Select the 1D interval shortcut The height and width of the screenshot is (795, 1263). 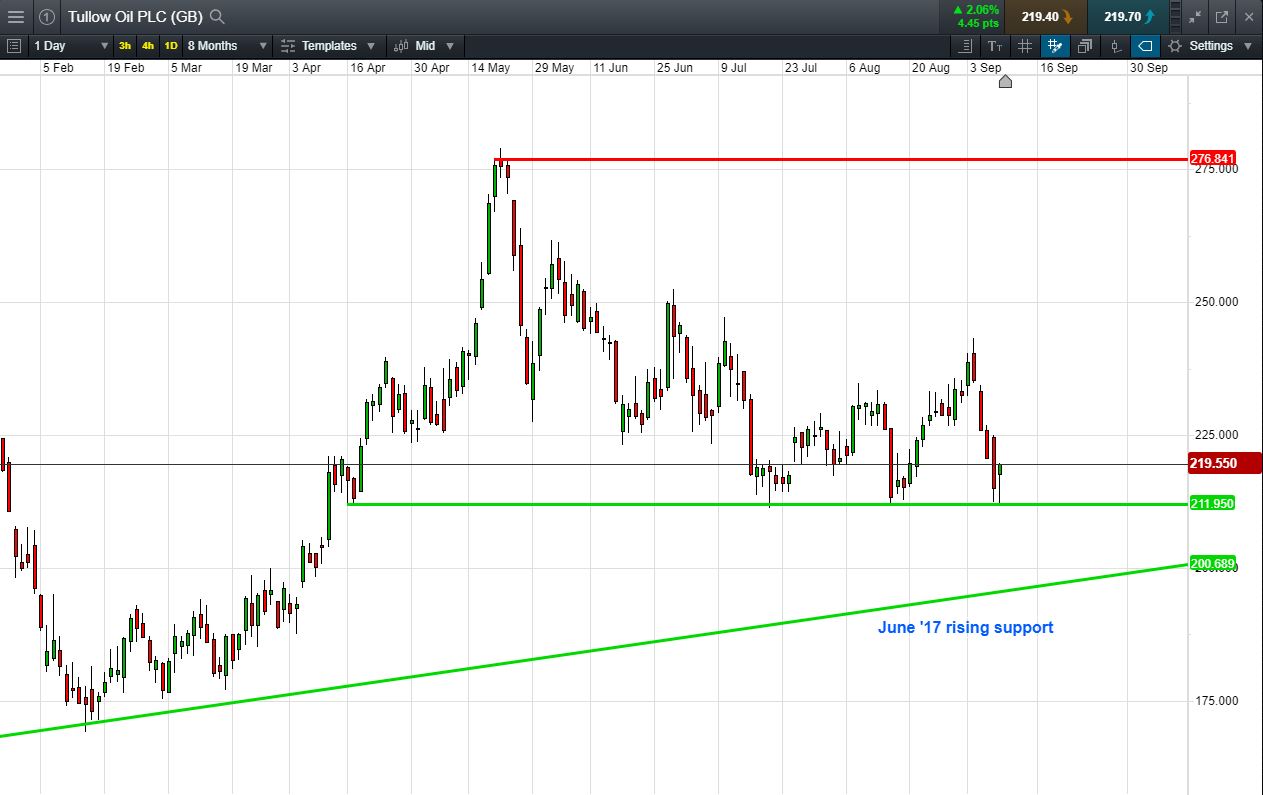click(x=171, y=46)
